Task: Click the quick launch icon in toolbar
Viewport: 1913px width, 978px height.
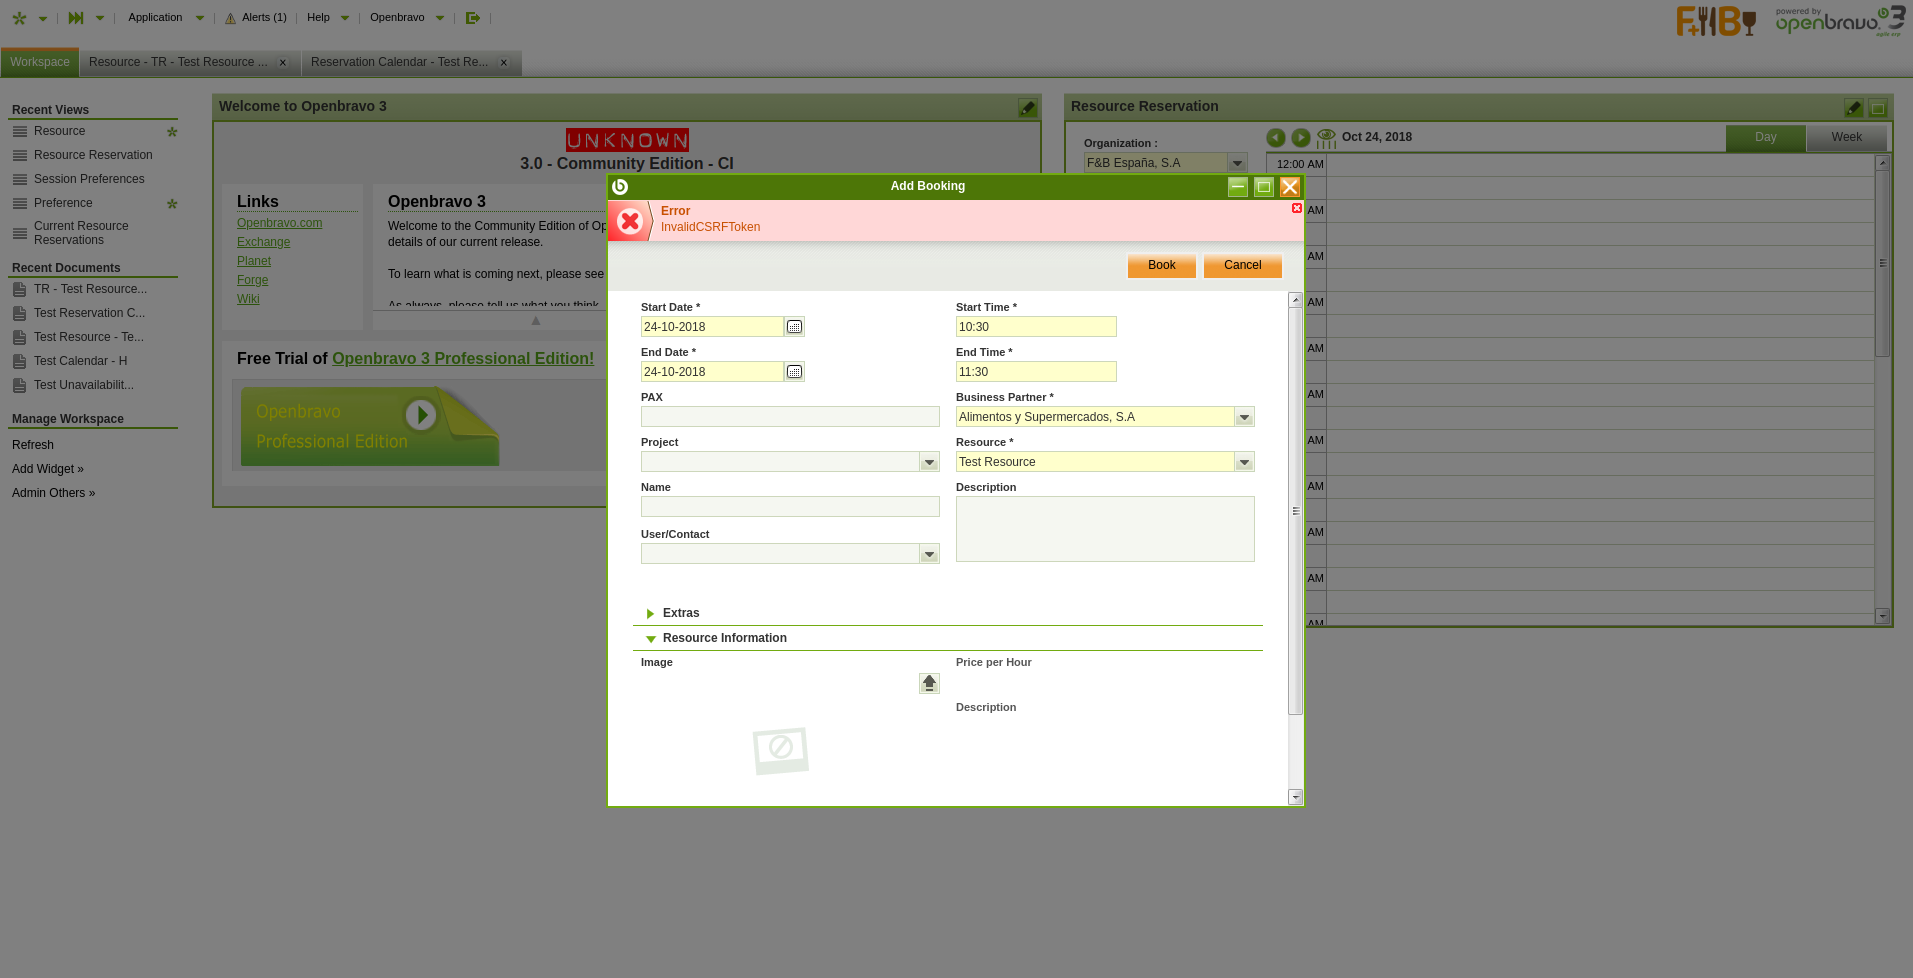Action: click(76, 18)
